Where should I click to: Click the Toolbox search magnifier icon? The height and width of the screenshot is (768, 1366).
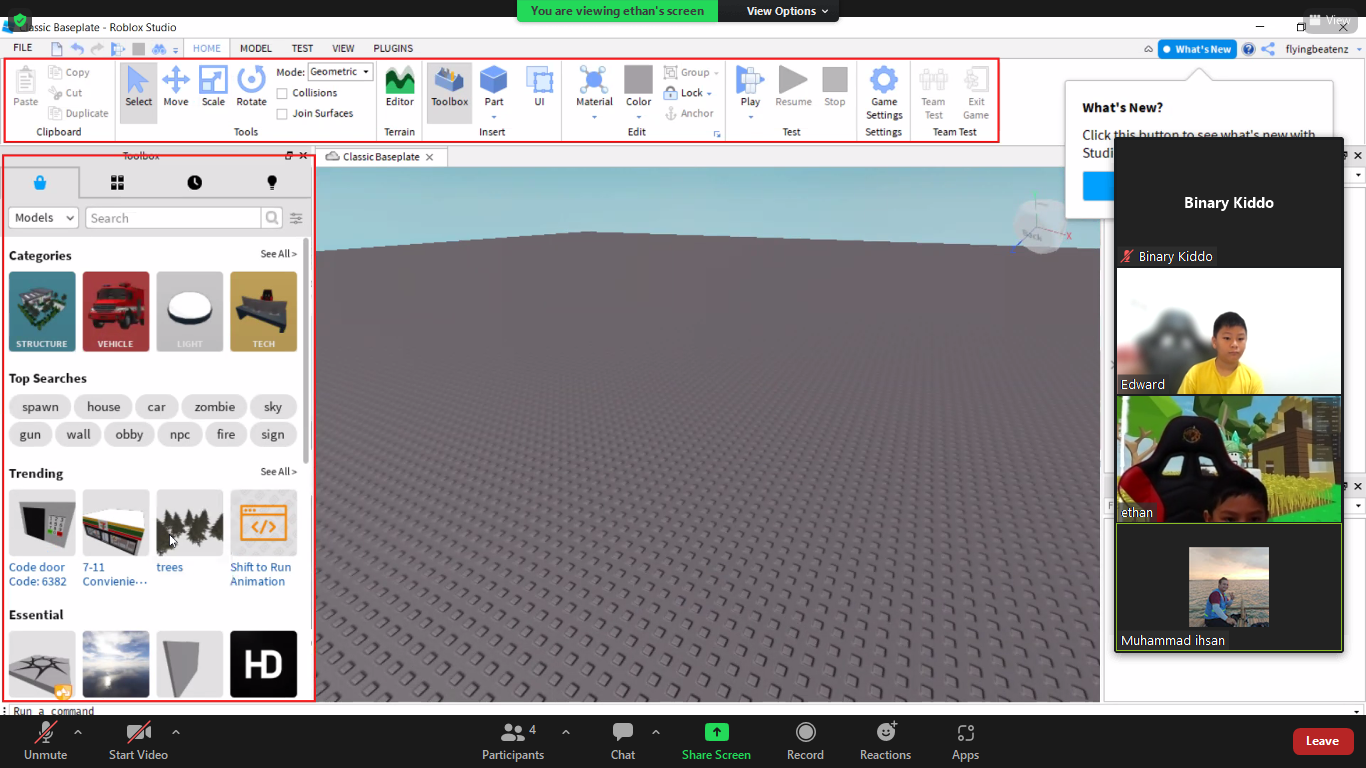pos(272,218)
